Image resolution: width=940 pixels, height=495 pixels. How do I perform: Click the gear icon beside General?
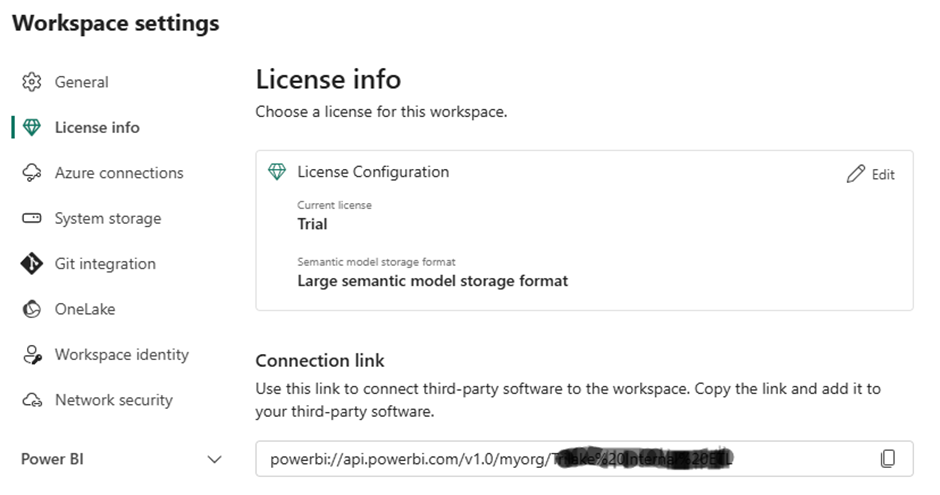point(32,82)
